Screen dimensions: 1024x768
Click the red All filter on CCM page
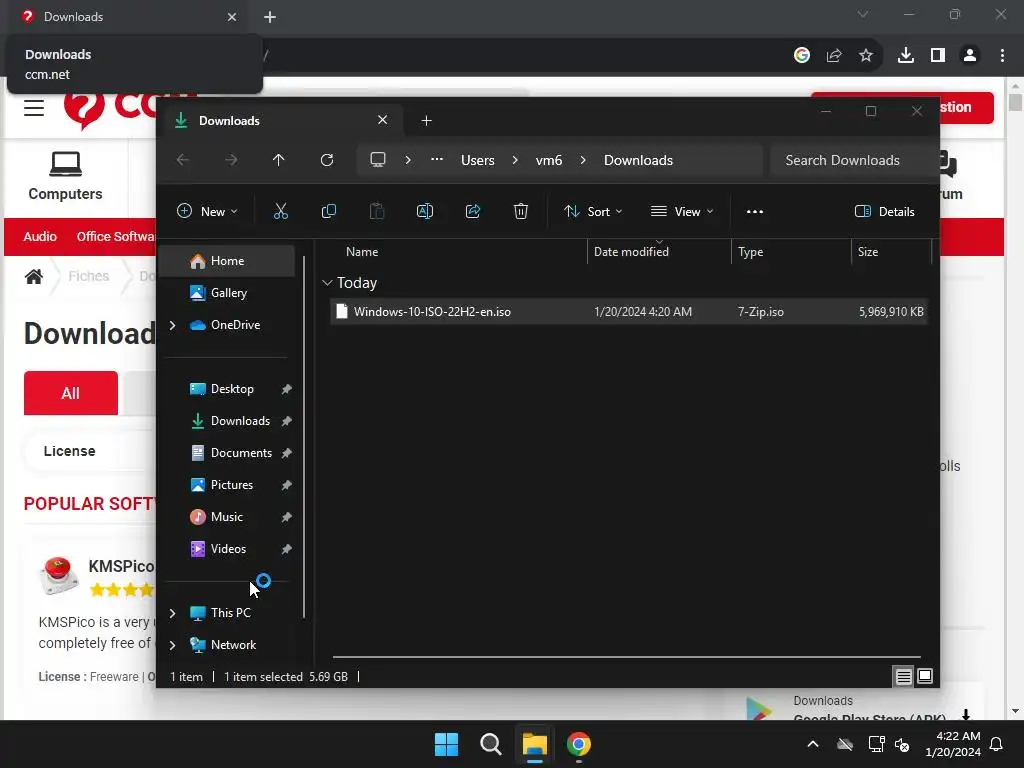[x=71, y=393]
